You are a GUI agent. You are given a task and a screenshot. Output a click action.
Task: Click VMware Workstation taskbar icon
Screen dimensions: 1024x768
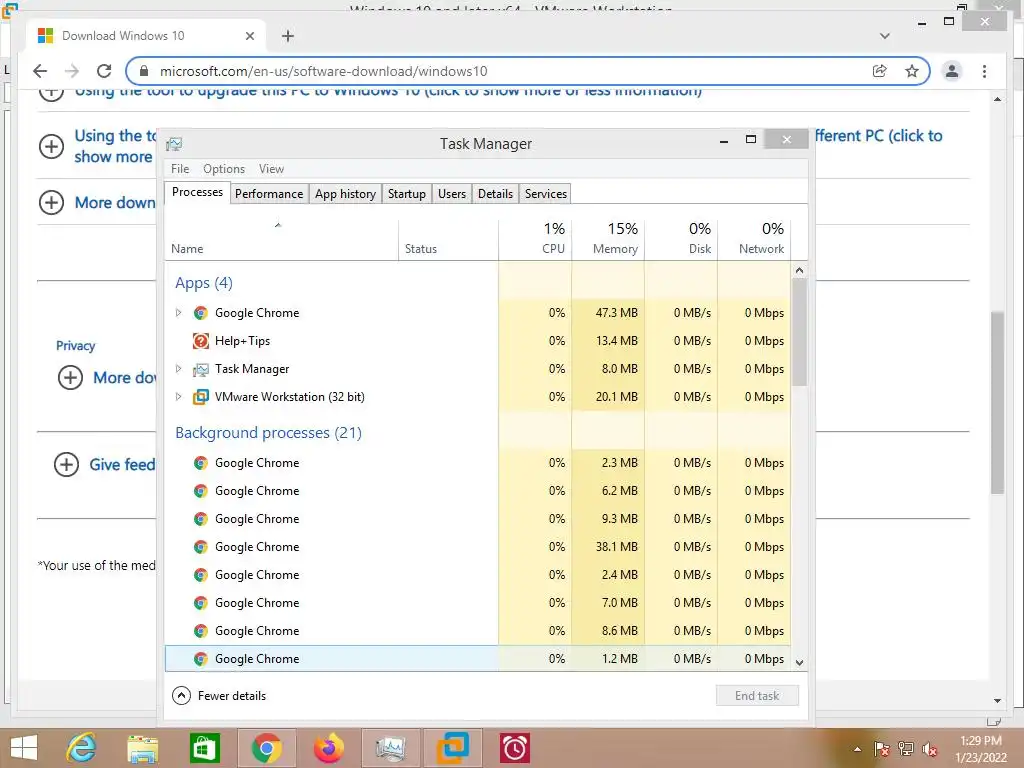(x=452, y=748)
